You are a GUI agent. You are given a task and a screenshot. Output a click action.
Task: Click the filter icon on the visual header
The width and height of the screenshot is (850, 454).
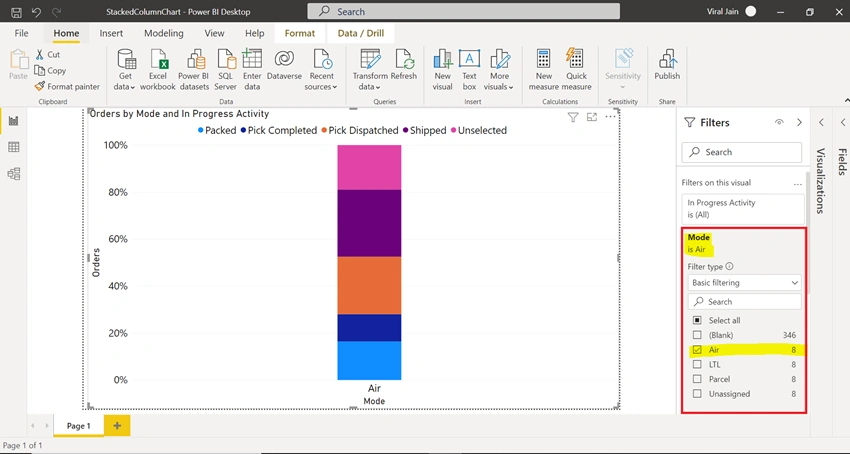pos(572,117)
